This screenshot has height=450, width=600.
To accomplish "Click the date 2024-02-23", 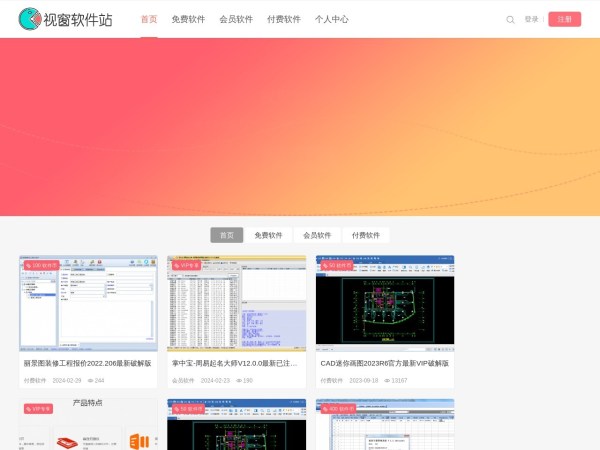I will pos(215,380).
